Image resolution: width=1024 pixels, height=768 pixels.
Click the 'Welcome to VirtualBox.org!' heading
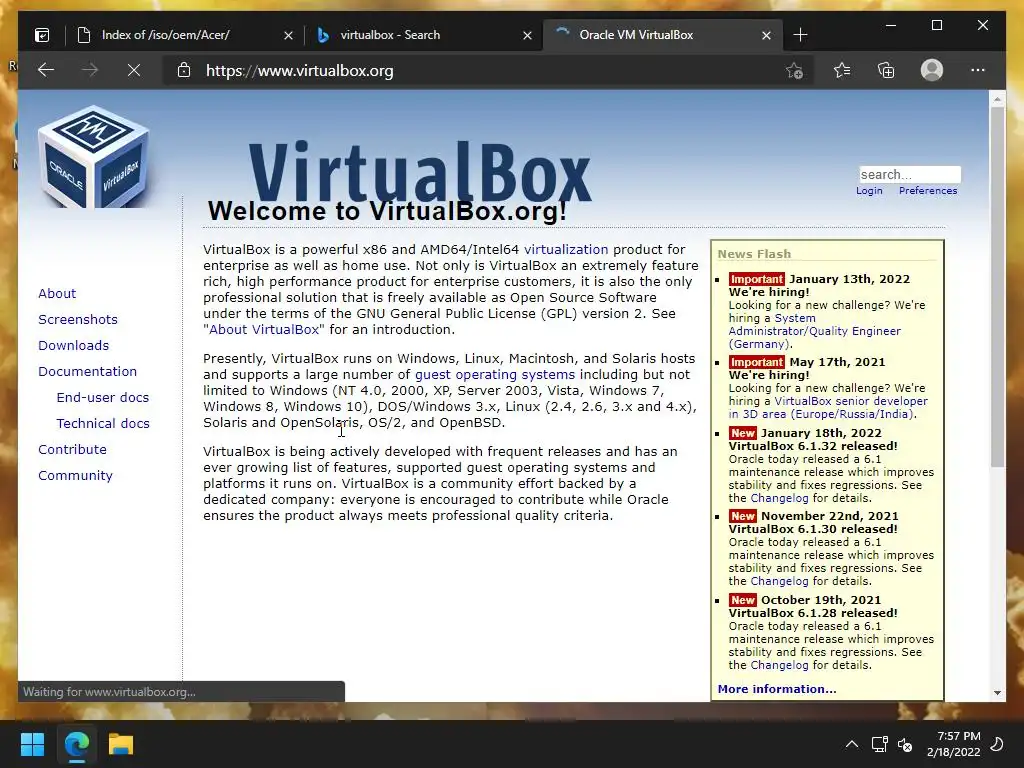pos(387,211)
